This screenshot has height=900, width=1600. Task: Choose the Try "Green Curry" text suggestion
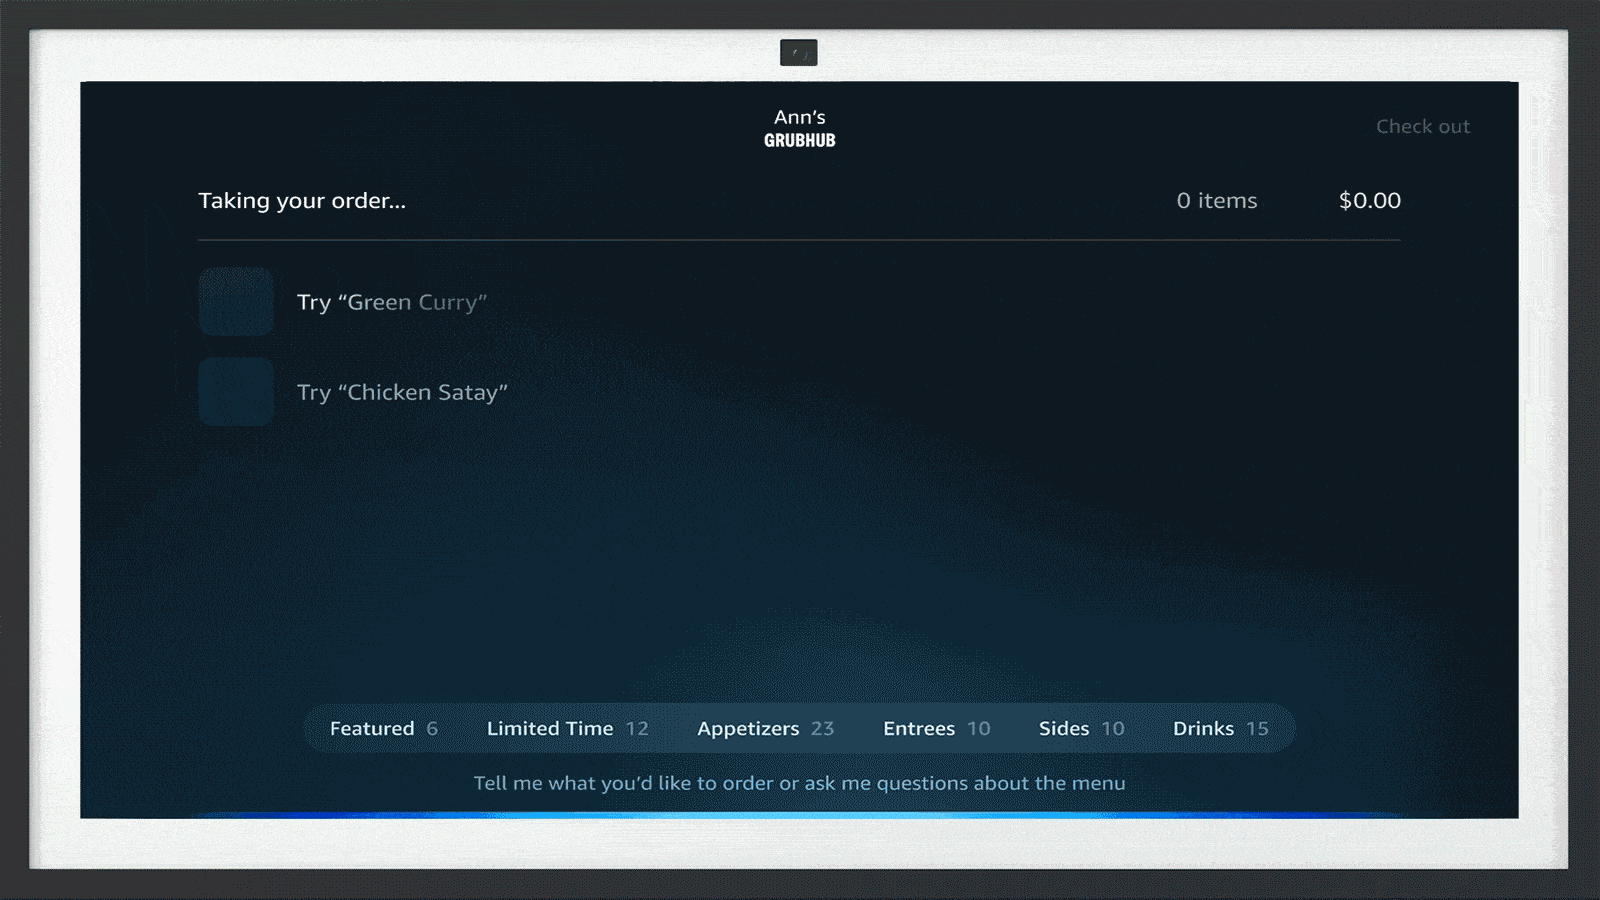(392, 302)
